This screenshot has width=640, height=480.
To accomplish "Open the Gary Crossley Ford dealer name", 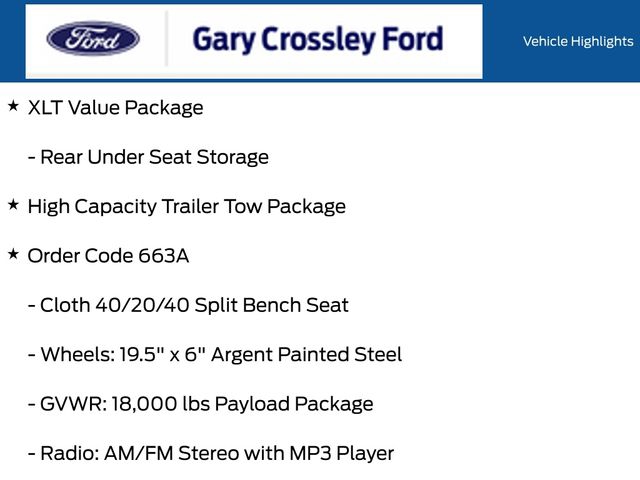I will click(x=317, y=40).
